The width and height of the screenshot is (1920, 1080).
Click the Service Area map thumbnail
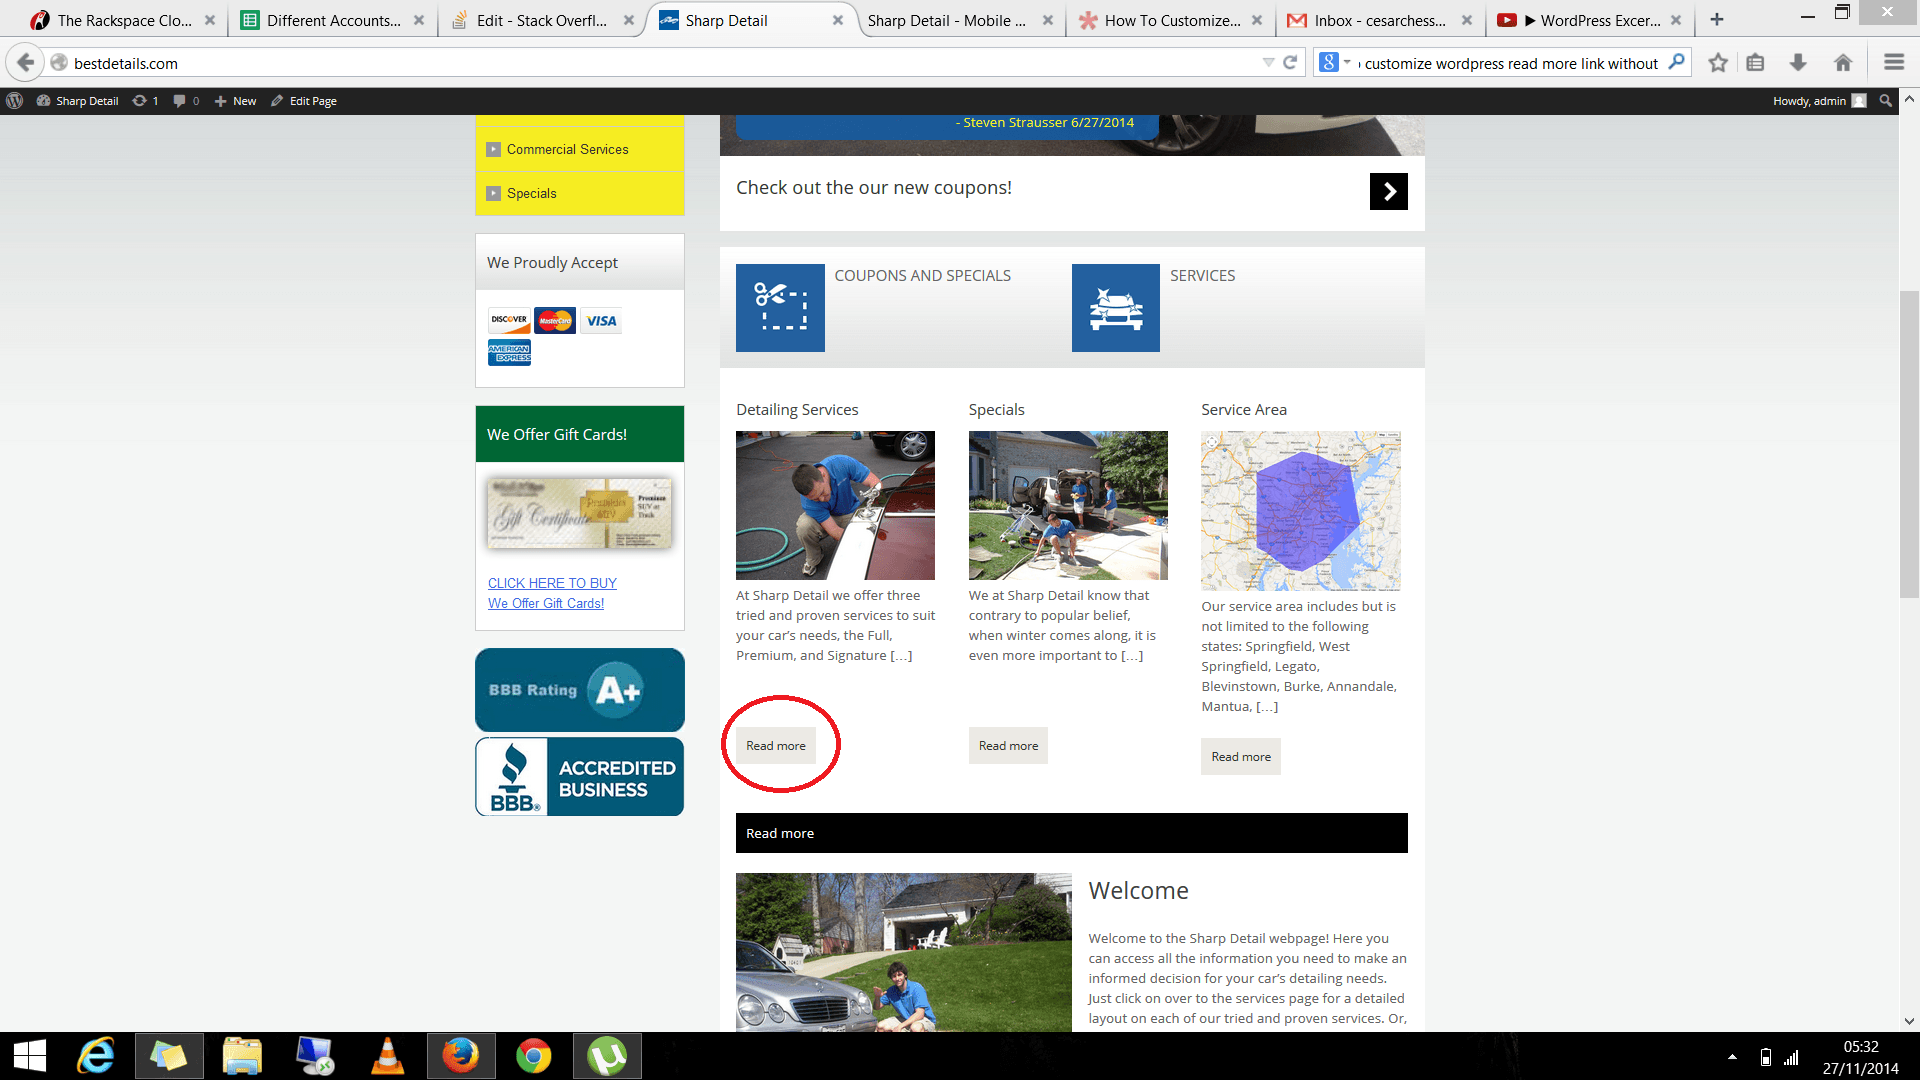(1300, 511)
